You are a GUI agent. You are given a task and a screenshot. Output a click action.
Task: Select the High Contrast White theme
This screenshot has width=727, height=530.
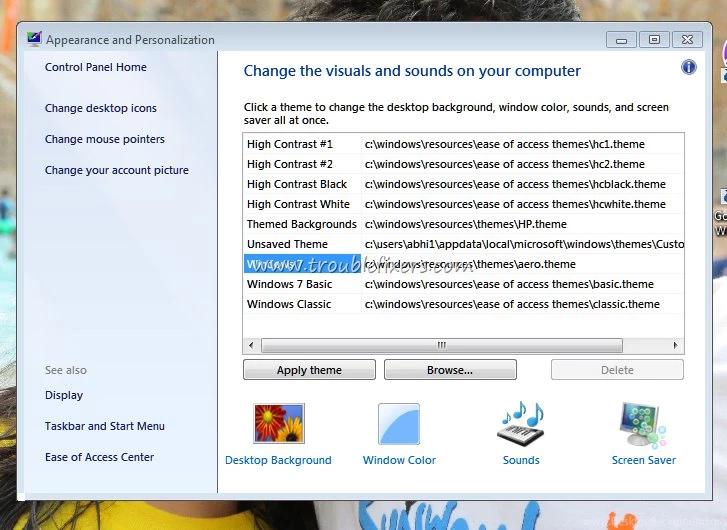pos(298,204)
